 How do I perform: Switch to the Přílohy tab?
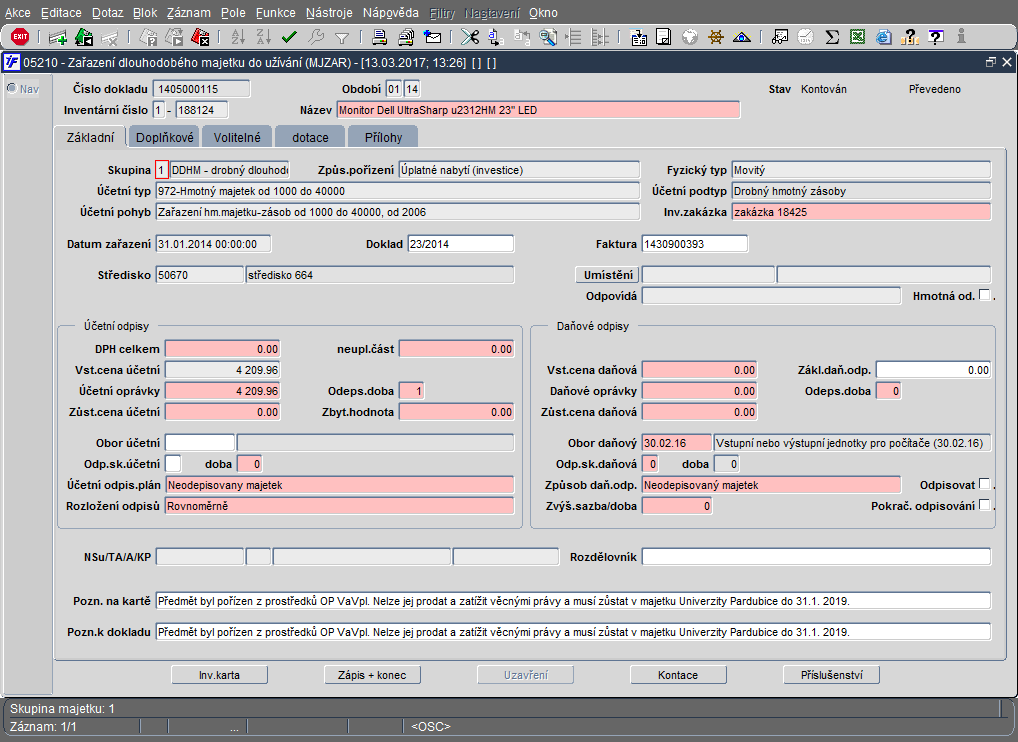tap(385, 137)
